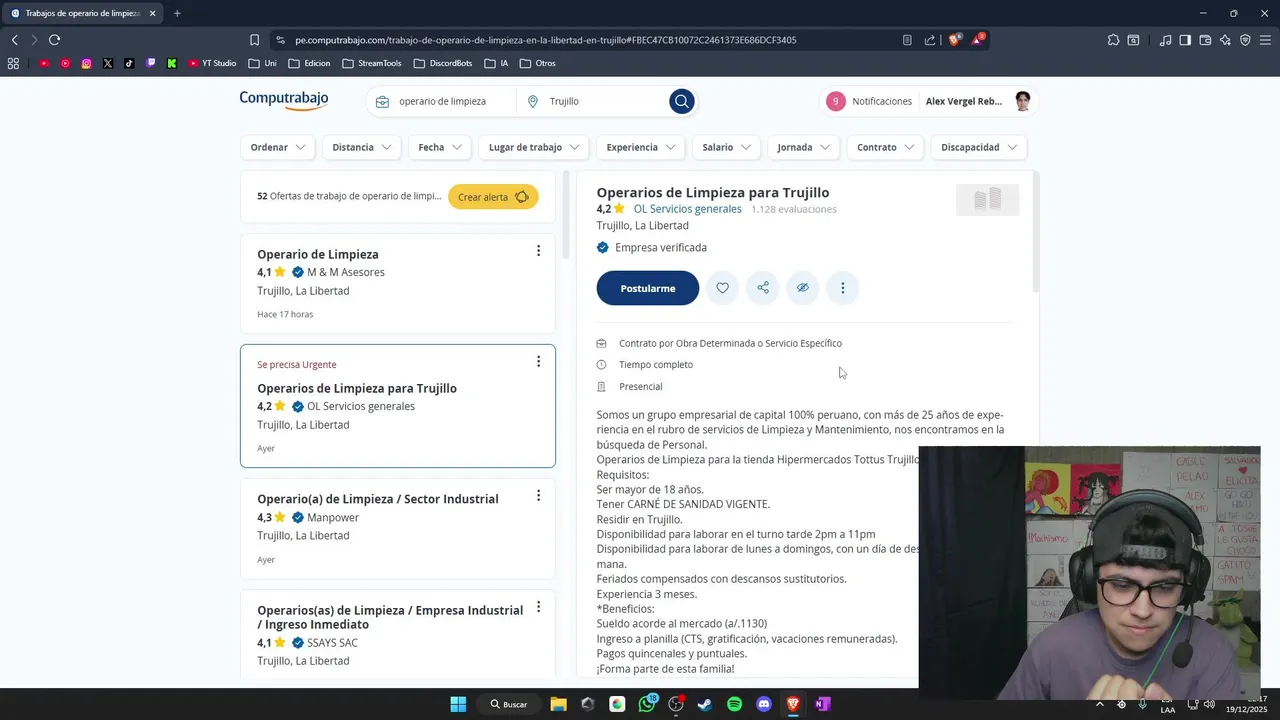Open the TikTok bookmark icon
Image resolution: width=1280 pixels, height=720 pixels.
tap(129, 63)
